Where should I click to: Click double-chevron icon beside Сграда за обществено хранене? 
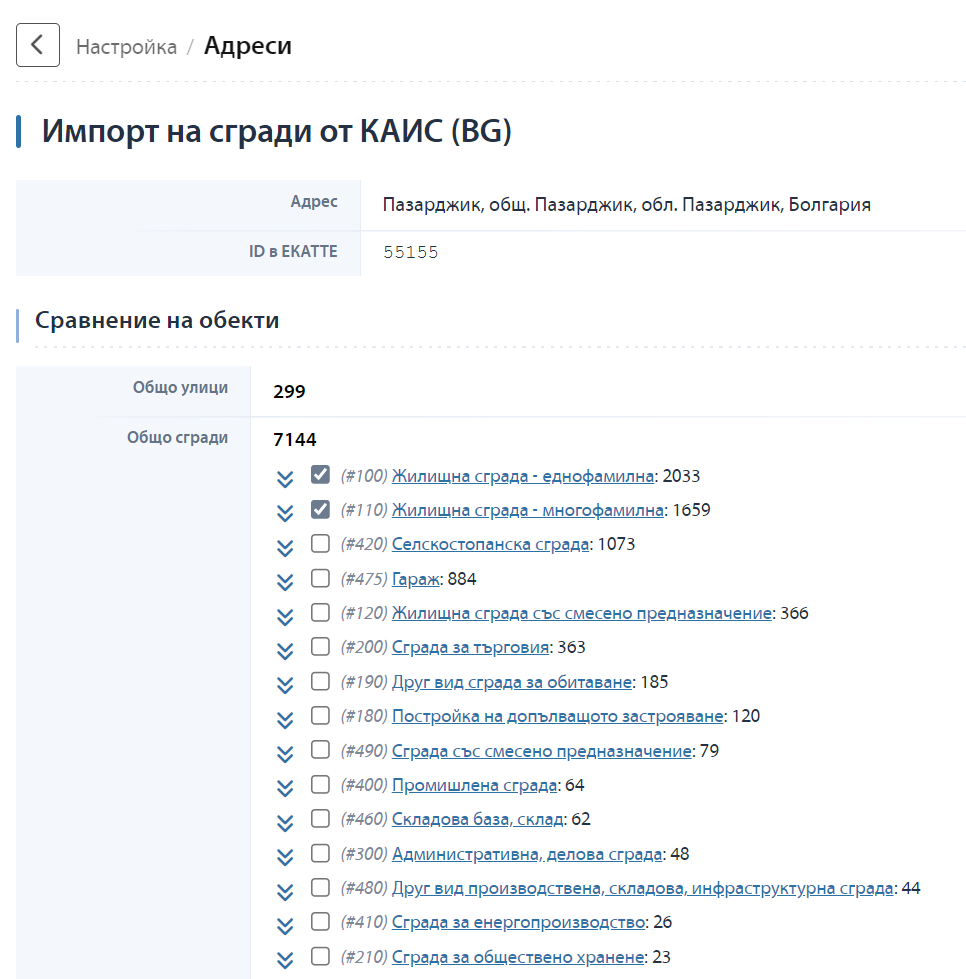[285, 960]
